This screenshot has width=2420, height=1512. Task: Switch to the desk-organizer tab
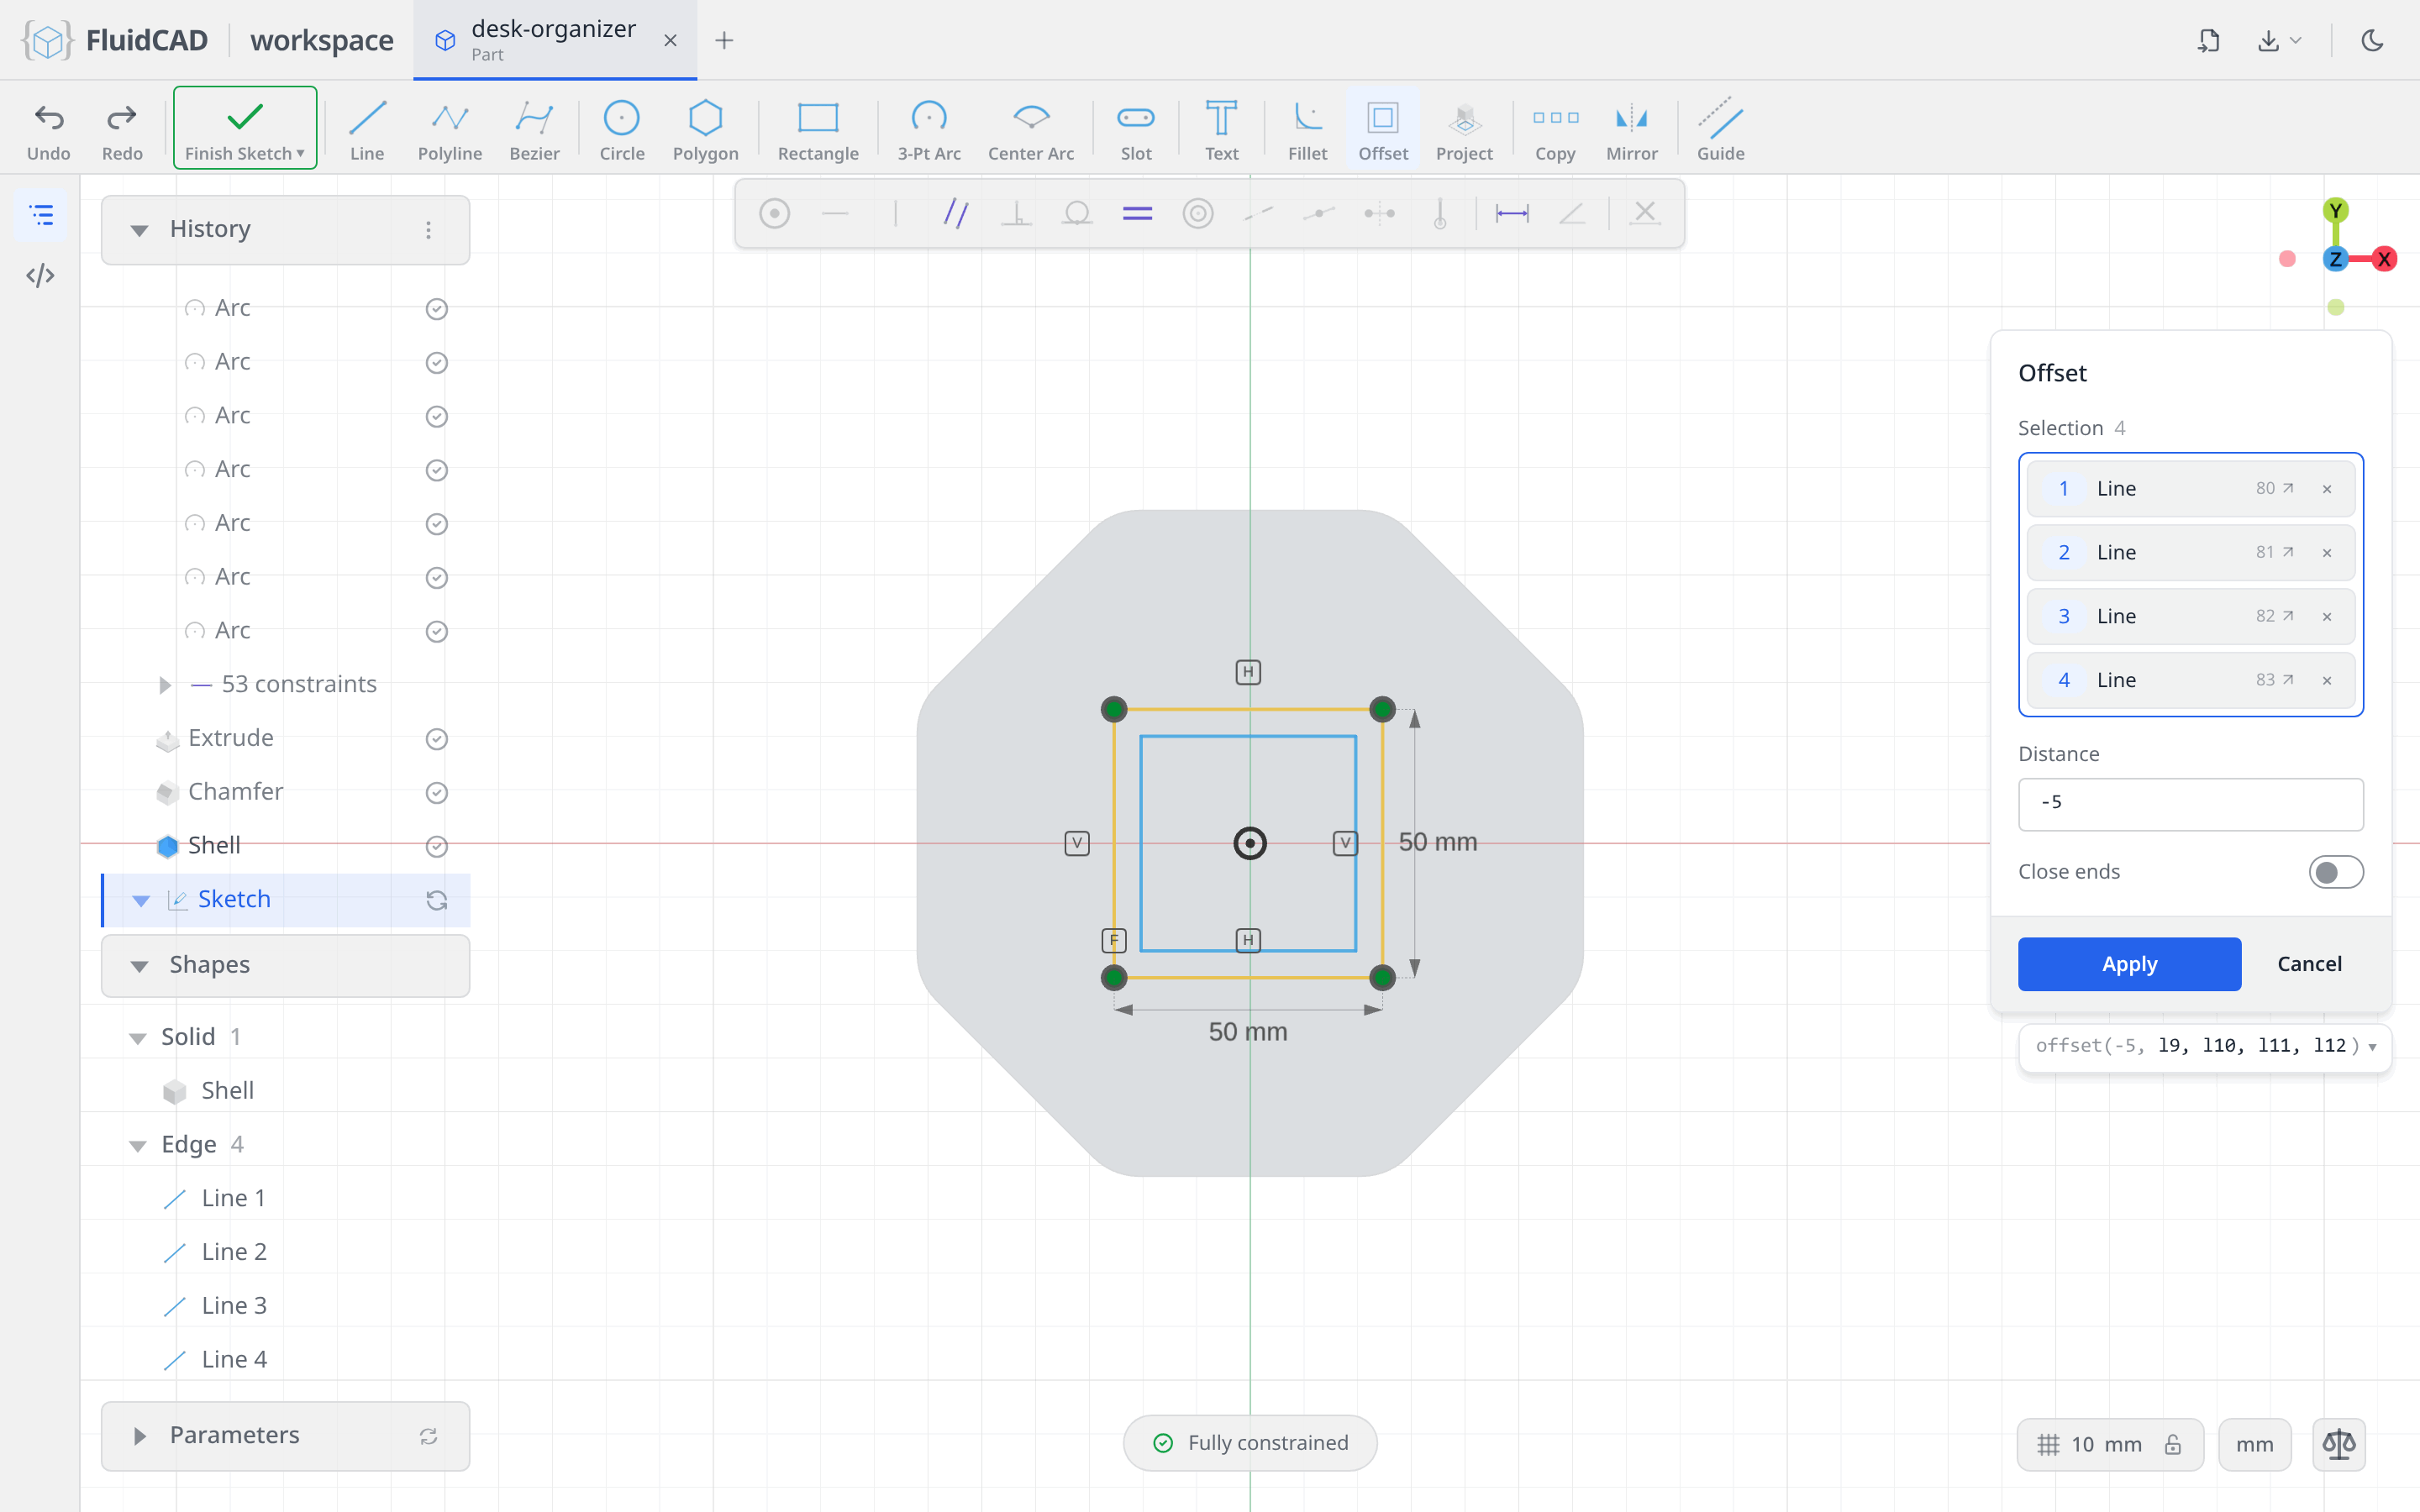pyautogui.click(x=553, y=40)
